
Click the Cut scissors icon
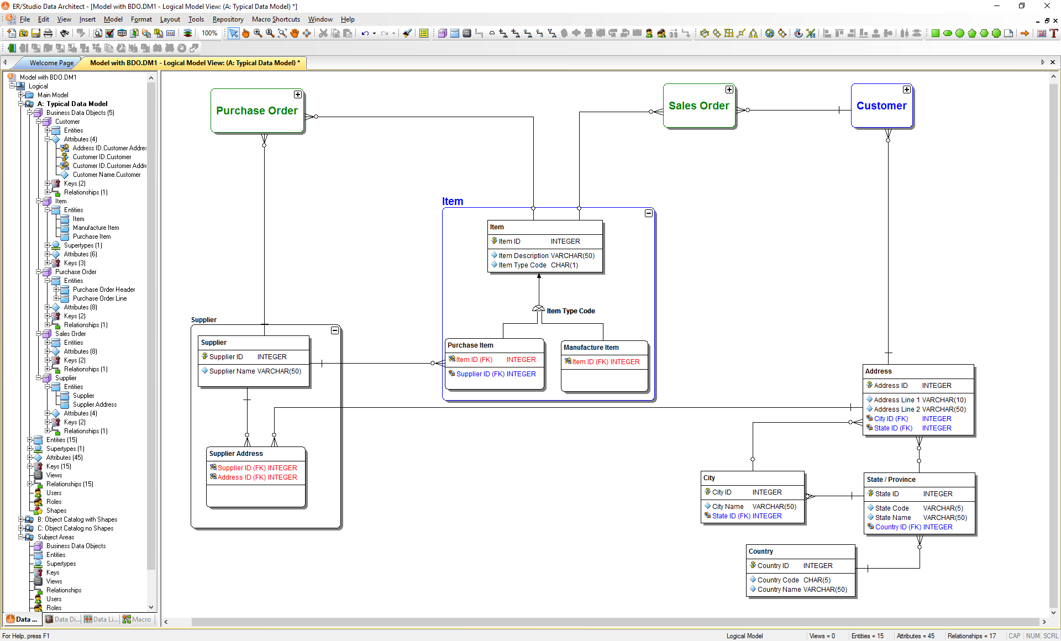323,33
